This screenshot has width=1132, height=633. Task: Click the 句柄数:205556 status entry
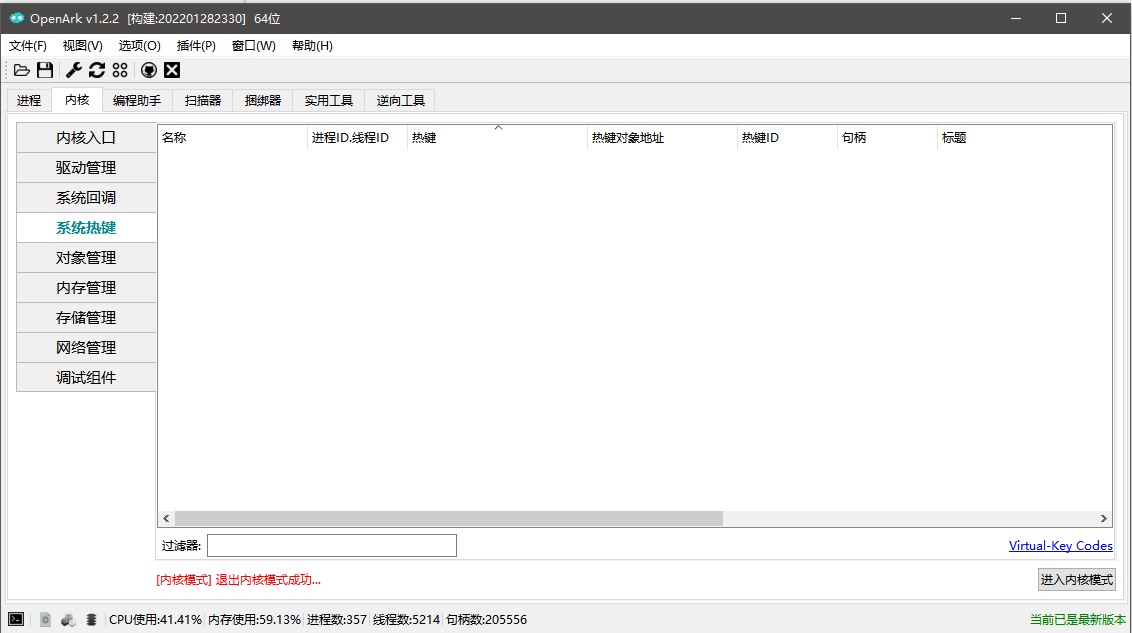click(487, 619)
